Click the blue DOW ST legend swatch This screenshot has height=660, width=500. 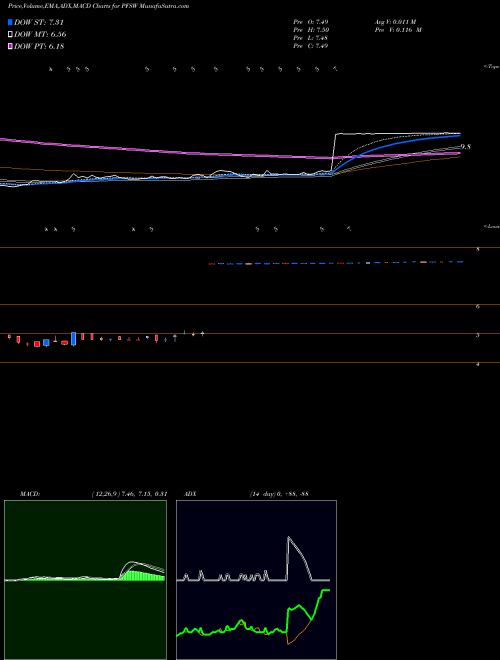coord(10,22)
